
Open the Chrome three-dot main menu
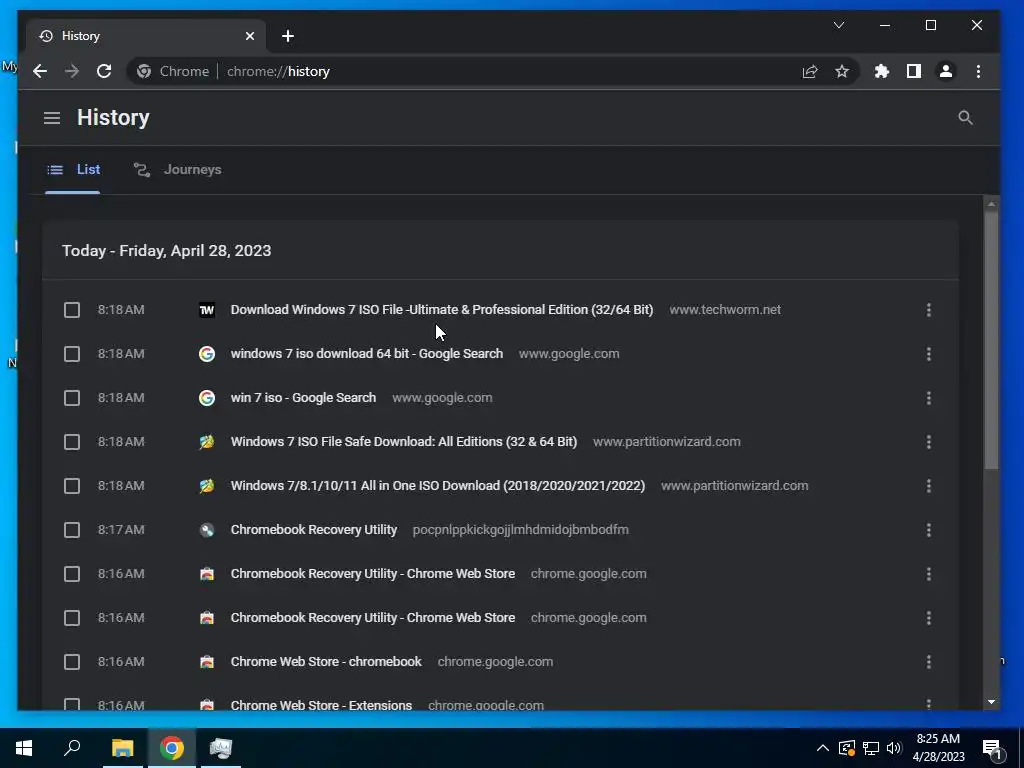click(x=978, y=71)
